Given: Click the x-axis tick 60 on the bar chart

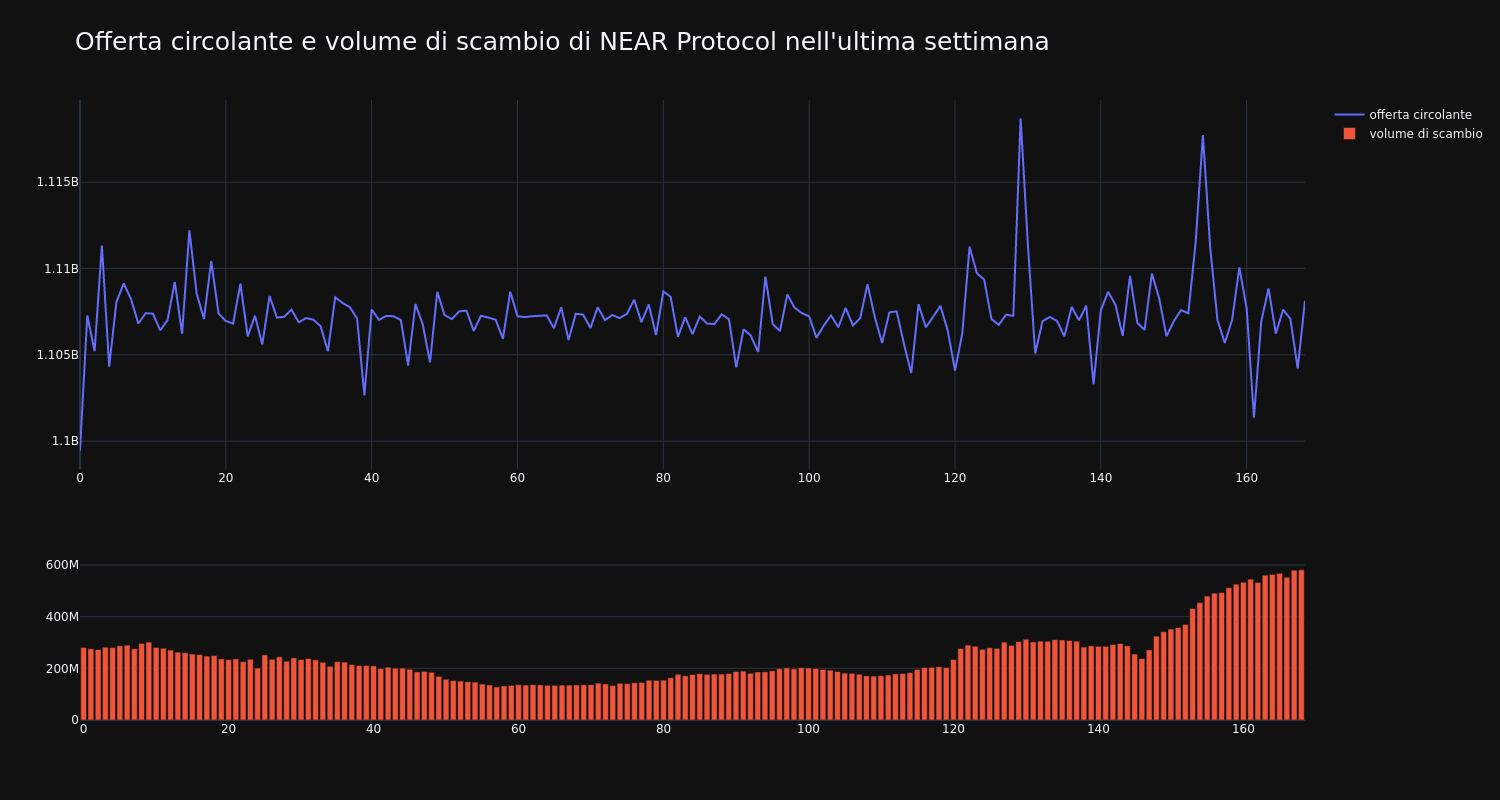Looking at the screenshot, I should tap(518, 729).
